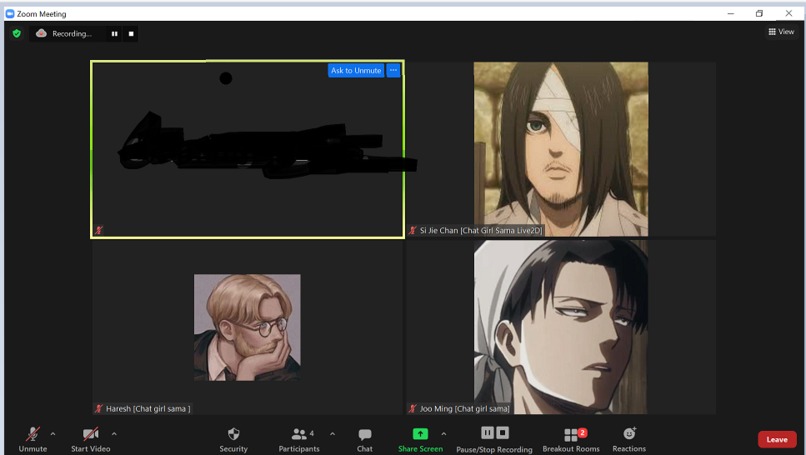Expand audio options arrow beside Unmute
The height and width of the screenshot is (455, 806).
click(x=53, y=434)
